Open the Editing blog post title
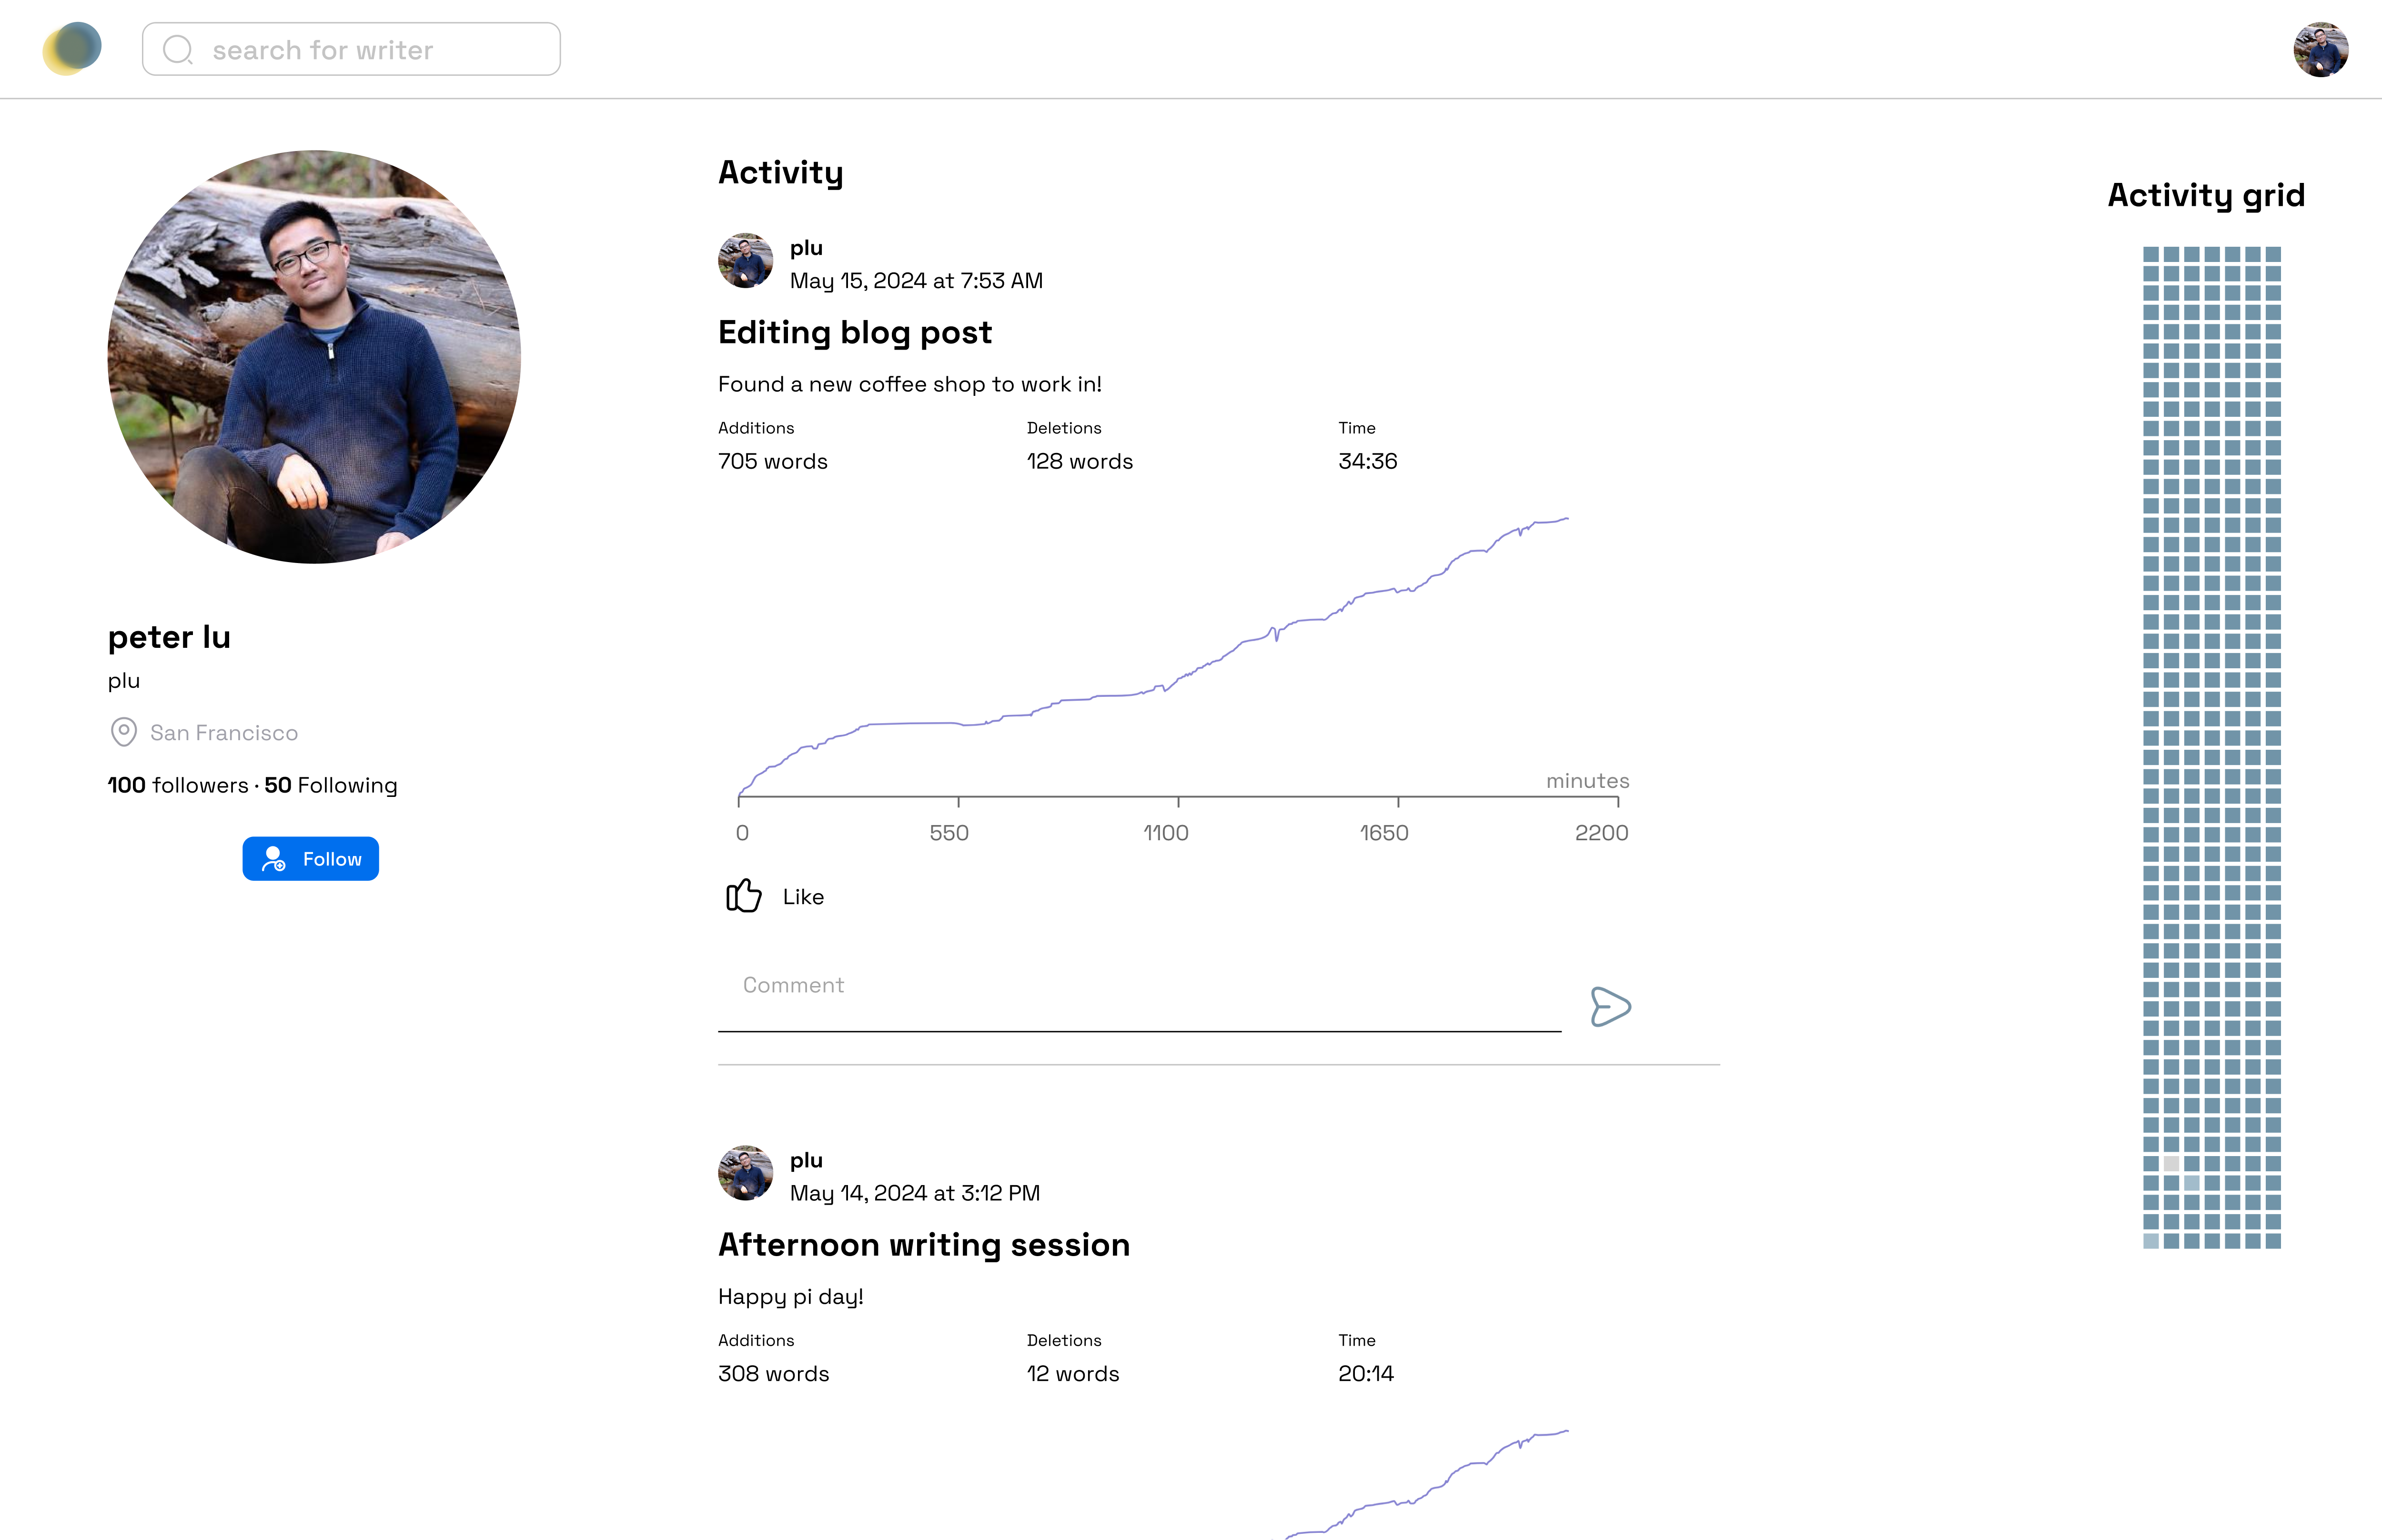The image size is (2382, 1540). (x=855, y=332)
